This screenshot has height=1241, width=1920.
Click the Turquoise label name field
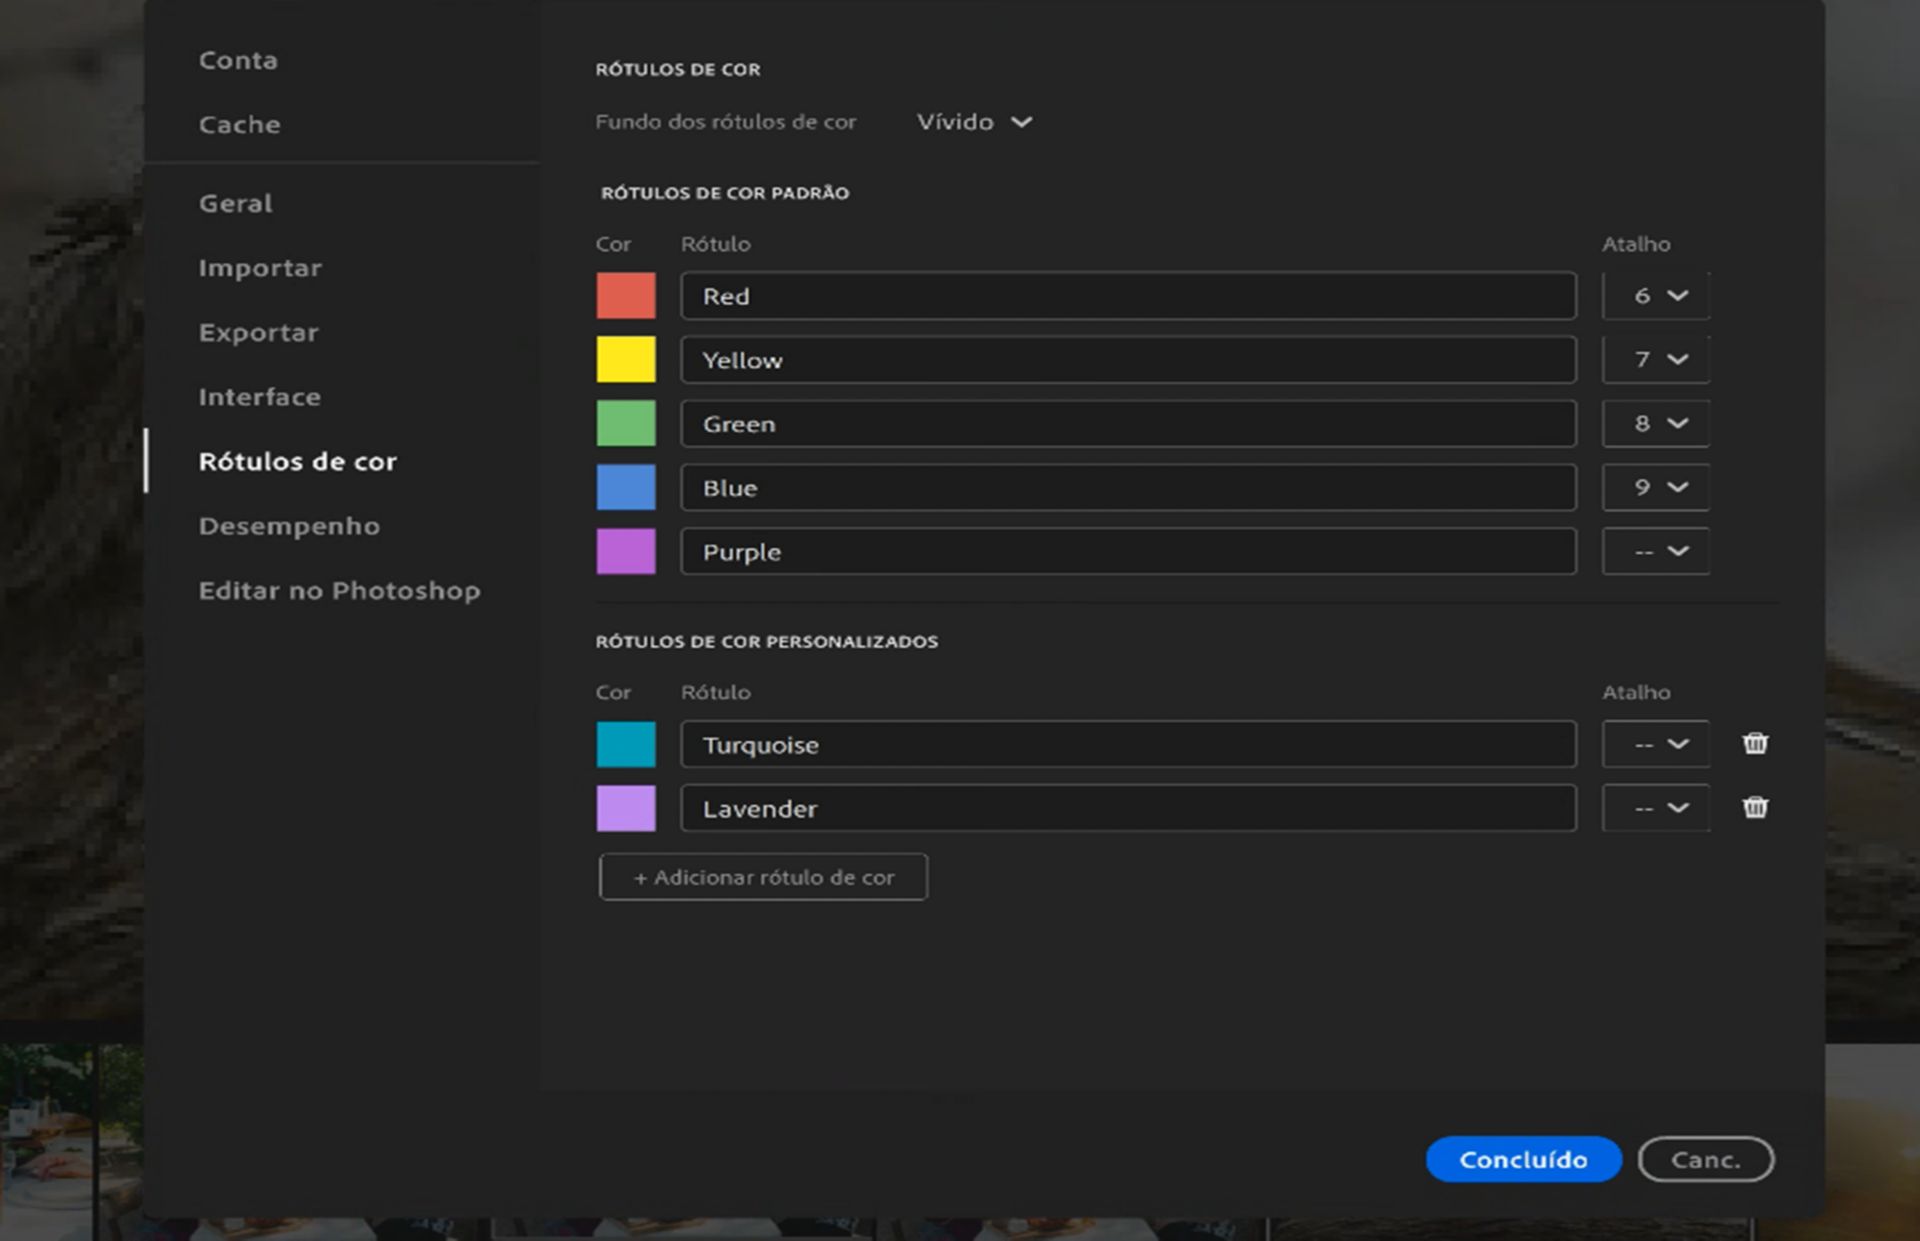click(x=1128, y=744)
